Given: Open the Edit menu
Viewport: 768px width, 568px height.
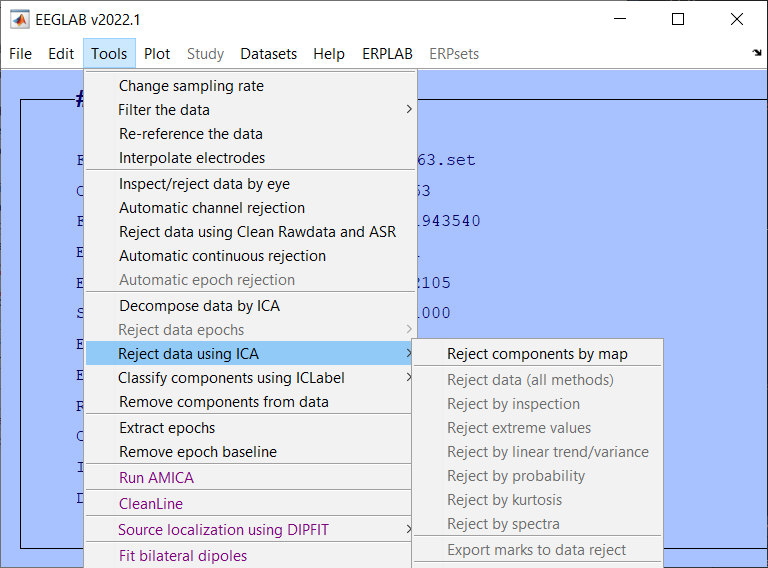Looking at the screenshot, I should click(x=61, y=54).
